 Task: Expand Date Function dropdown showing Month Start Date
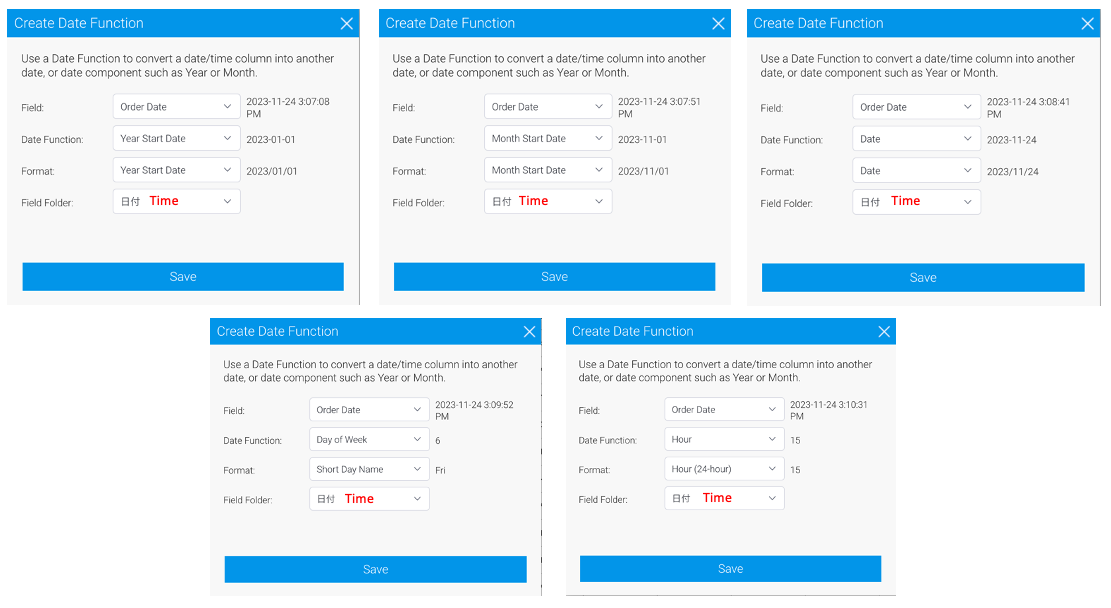pyautogui.click(x=547, y=139)
